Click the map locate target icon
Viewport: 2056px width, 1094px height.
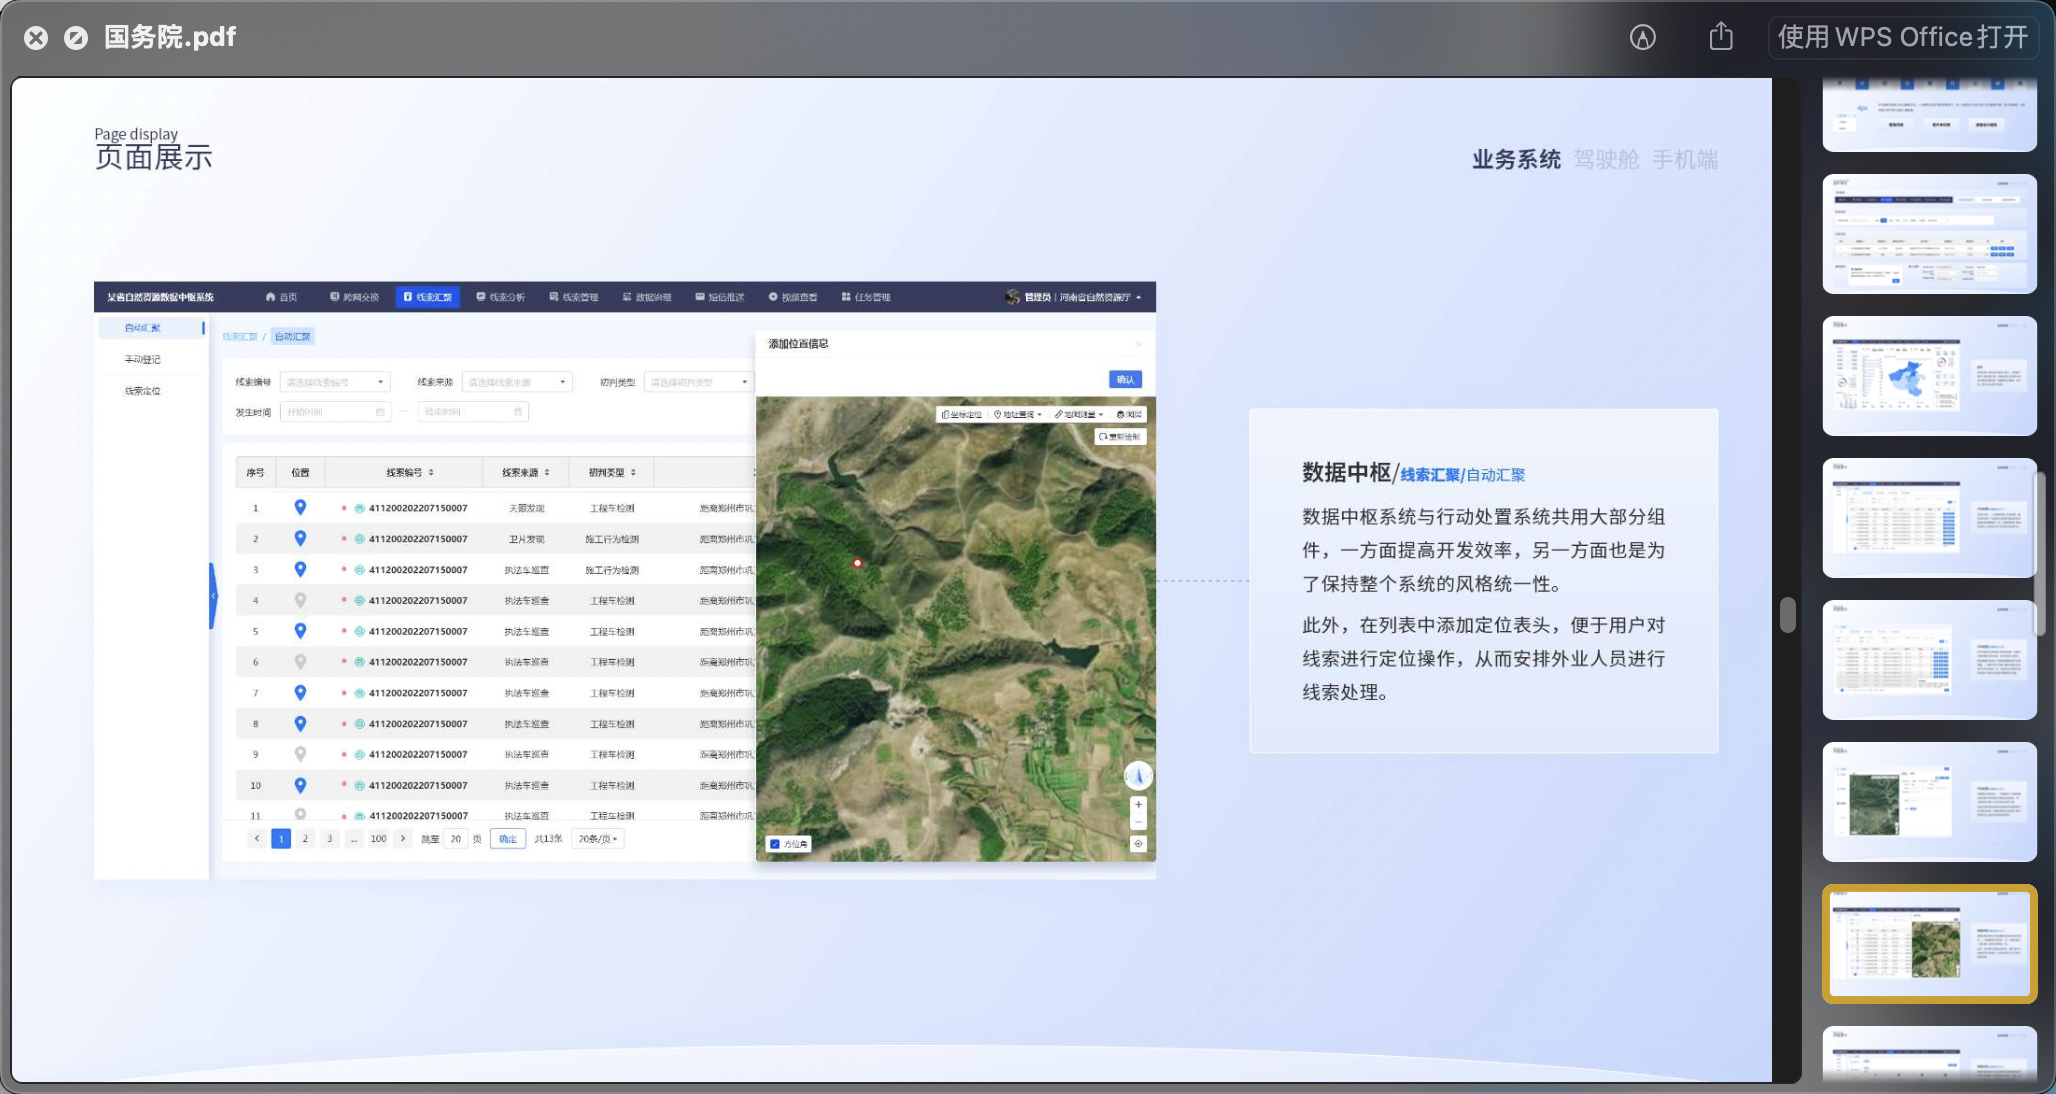coord(1138,843)
